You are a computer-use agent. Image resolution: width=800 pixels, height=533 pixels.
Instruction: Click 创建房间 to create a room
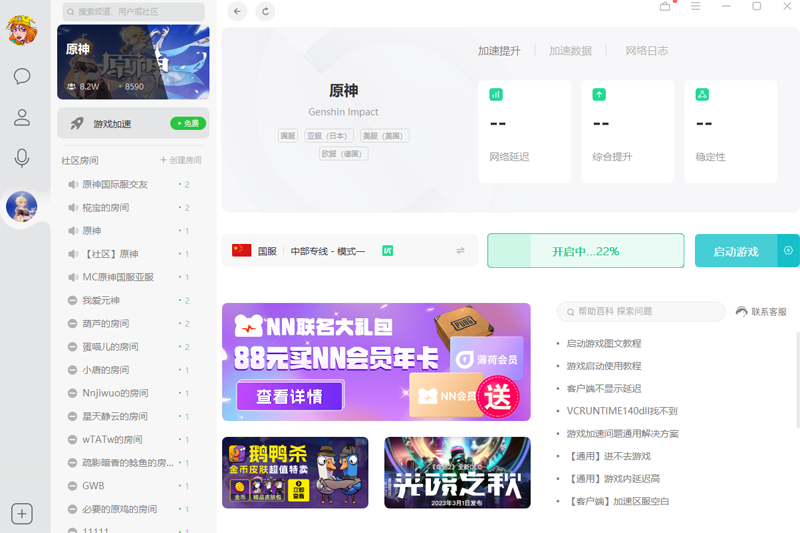(x=181, y=160)
